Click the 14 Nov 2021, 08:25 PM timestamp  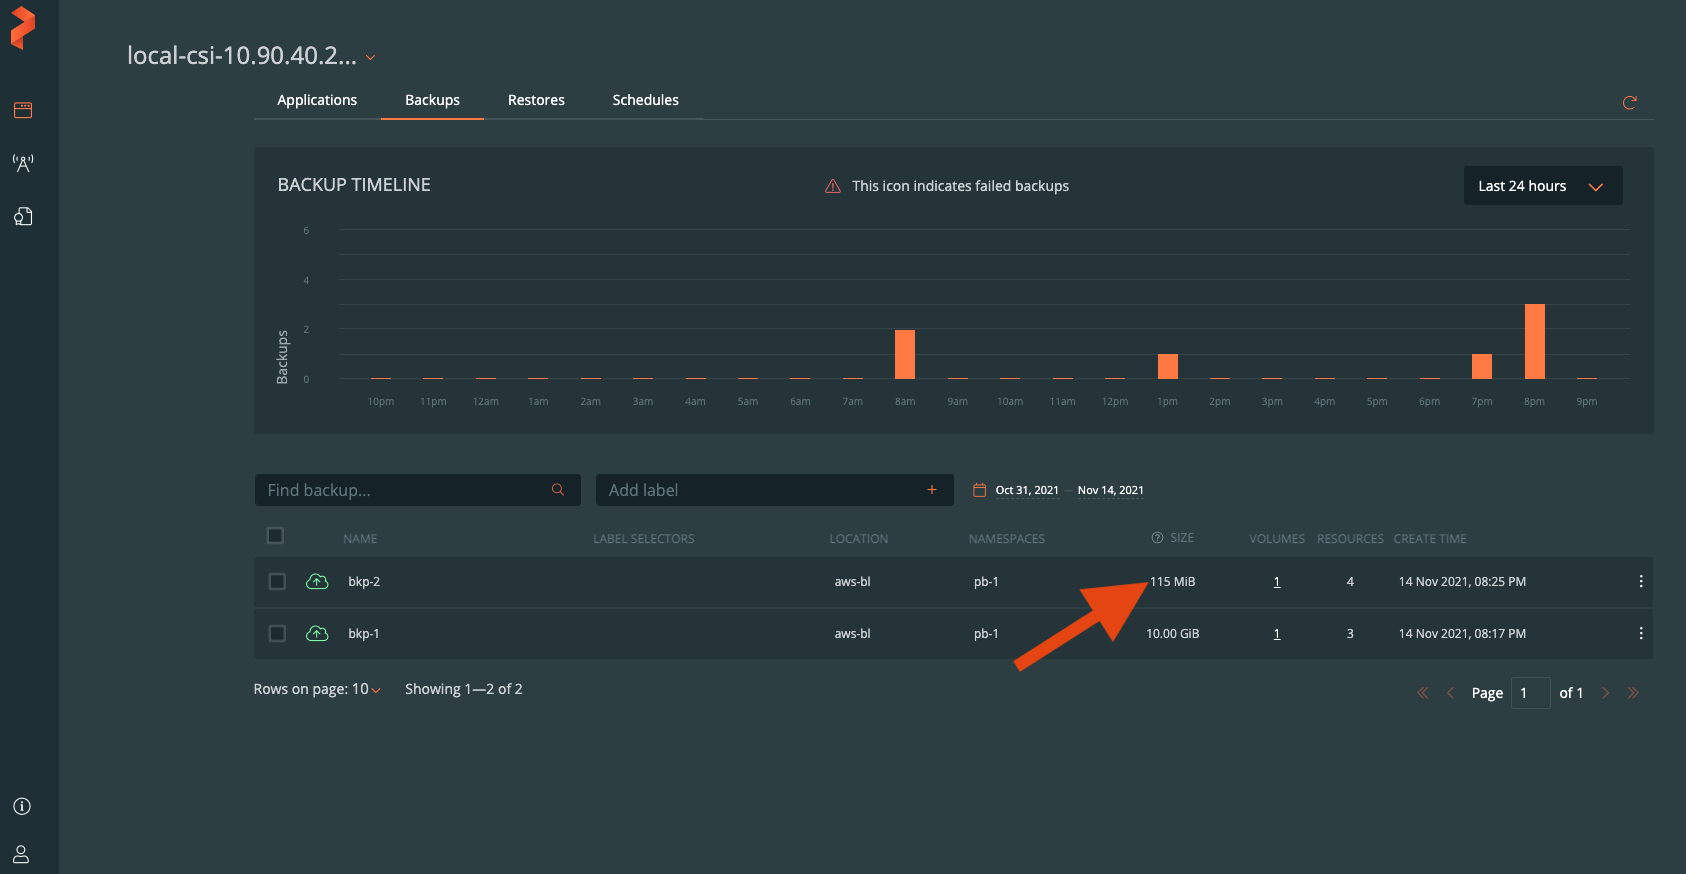click(x=1462, y=582)
